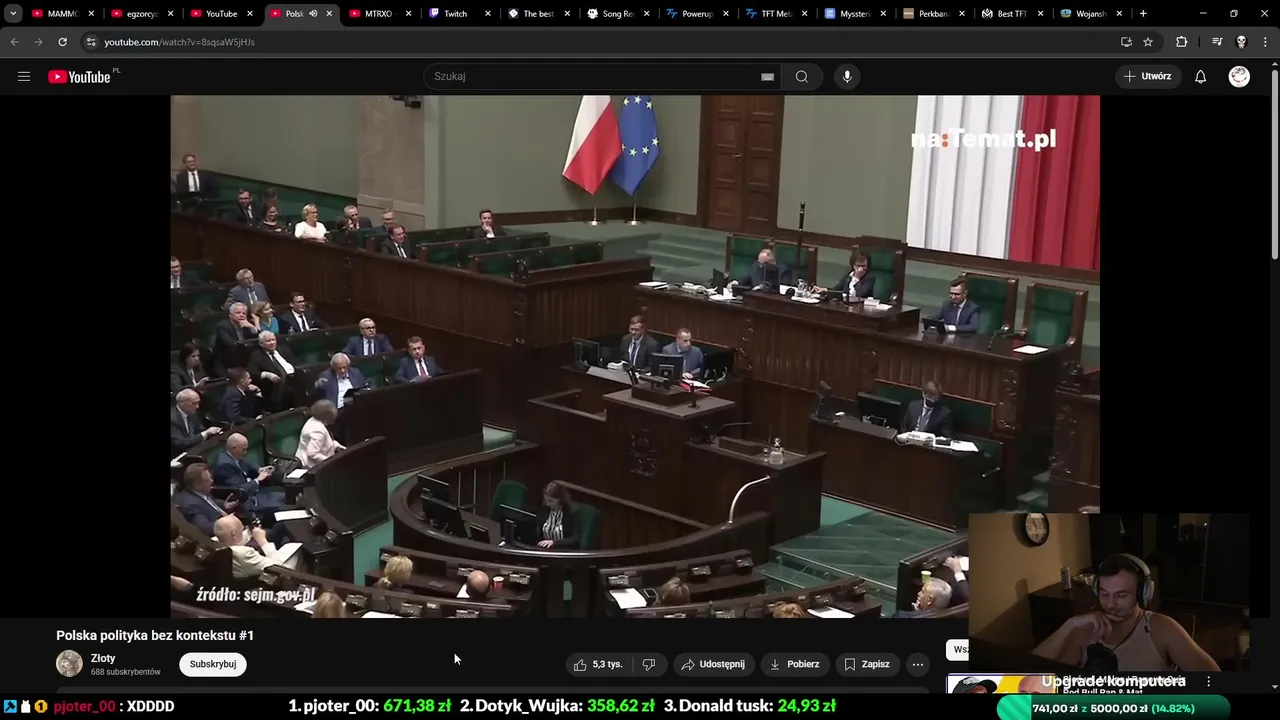Click the address bar URL

[179, 42]
